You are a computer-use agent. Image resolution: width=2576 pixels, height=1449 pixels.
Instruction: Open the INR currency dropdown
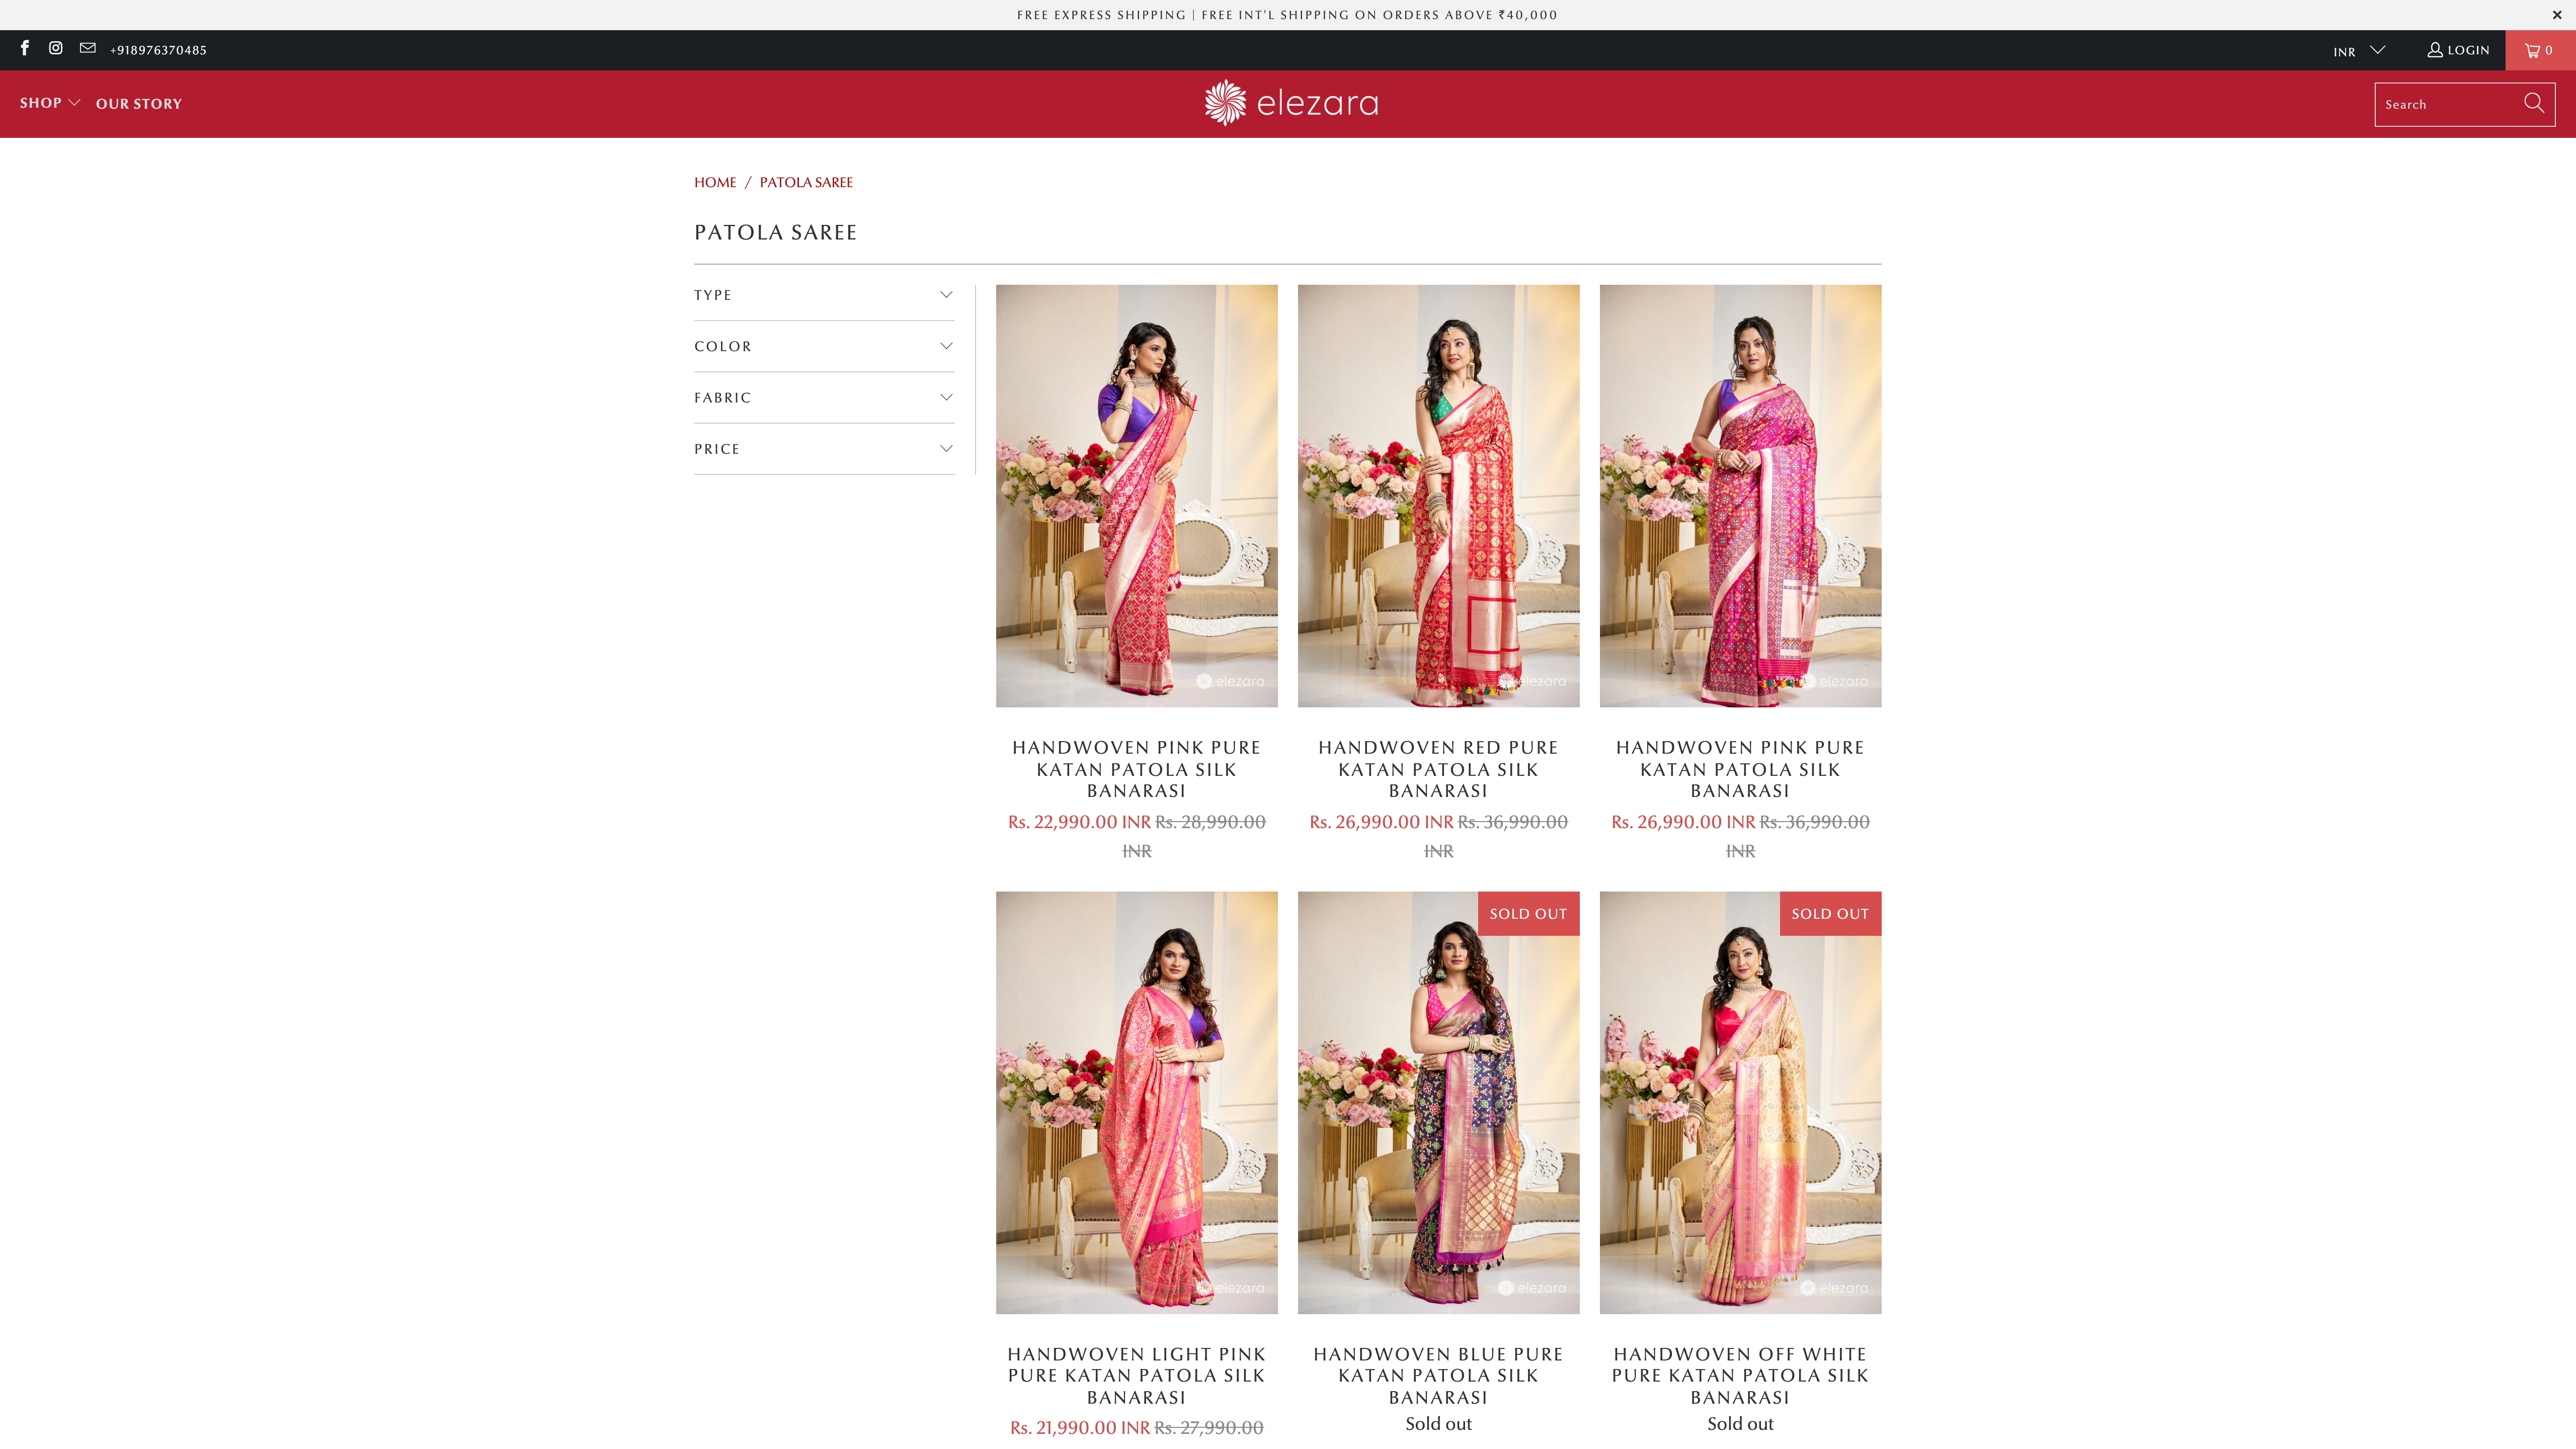(2357, 50)
